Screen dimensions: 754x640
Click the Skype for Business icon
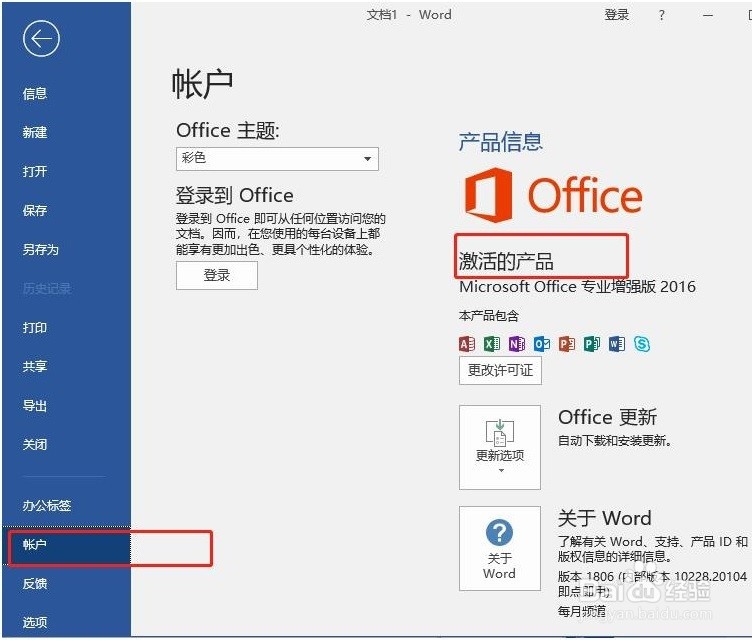[642, 344]
